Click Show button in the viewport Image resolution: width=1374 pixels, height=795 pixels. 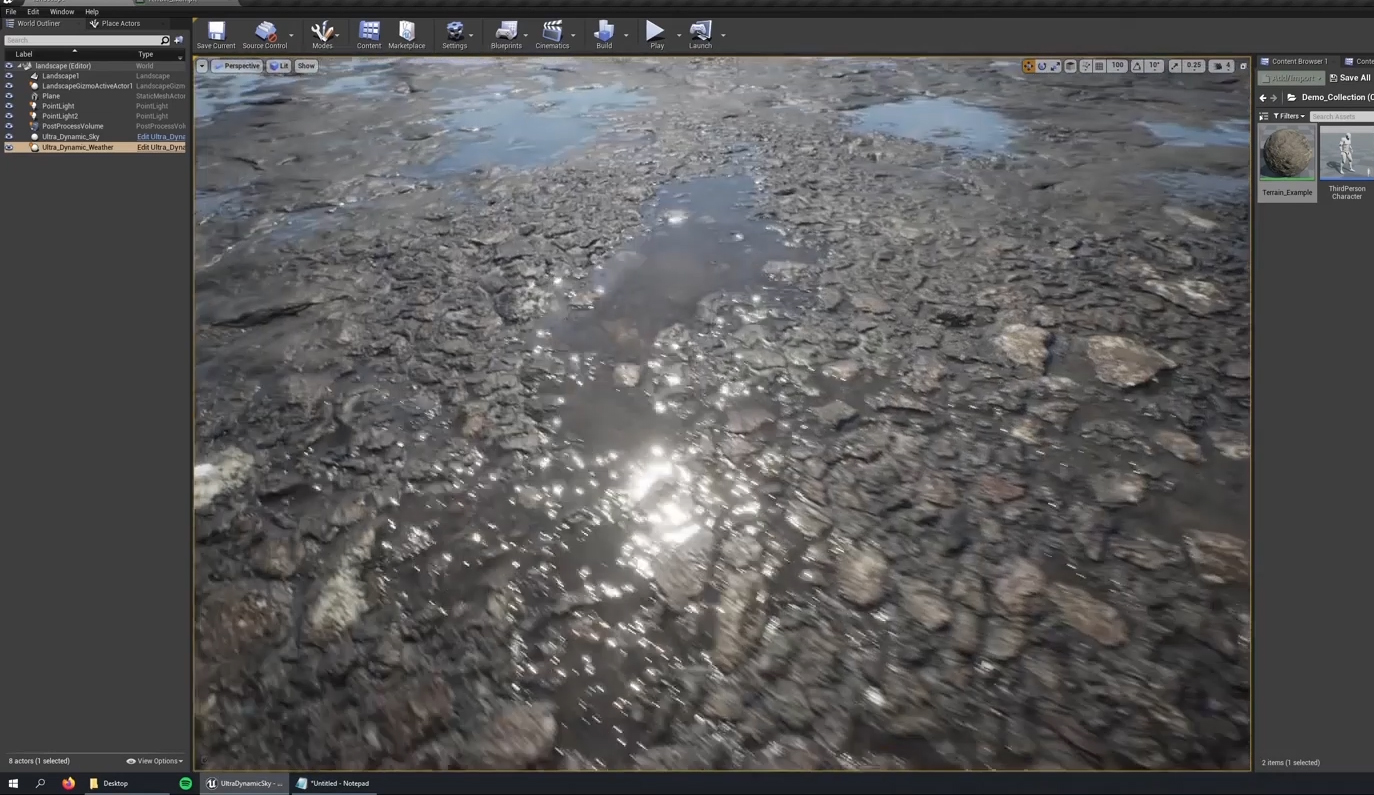(x=306, y=66)
